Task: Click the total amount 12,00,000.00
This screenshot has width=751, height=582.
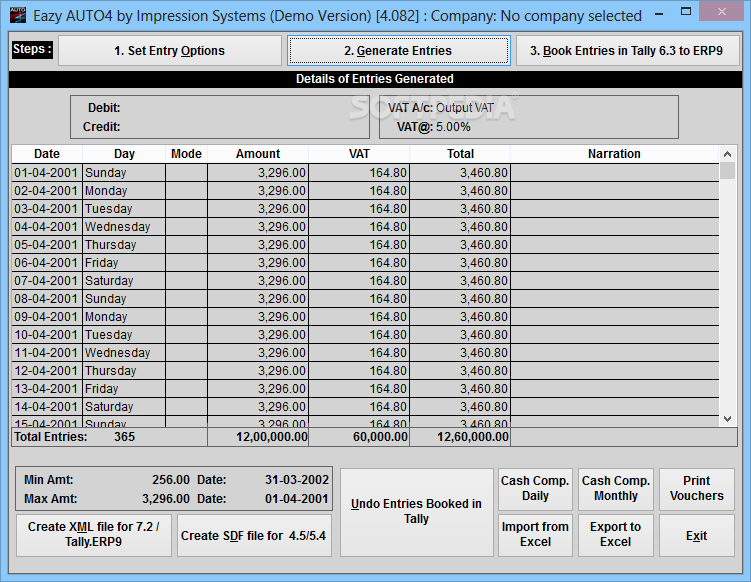Action: pyautogui.click(x=272, y=437)
